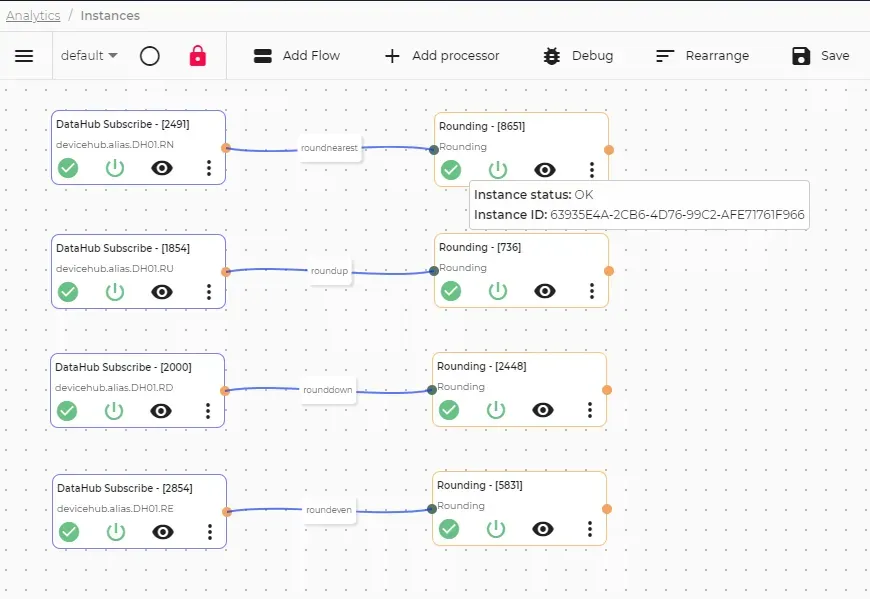Open more options for DataHub Subscribe [2854]
This screenshot has width=870, height=599.
point(210,532)
